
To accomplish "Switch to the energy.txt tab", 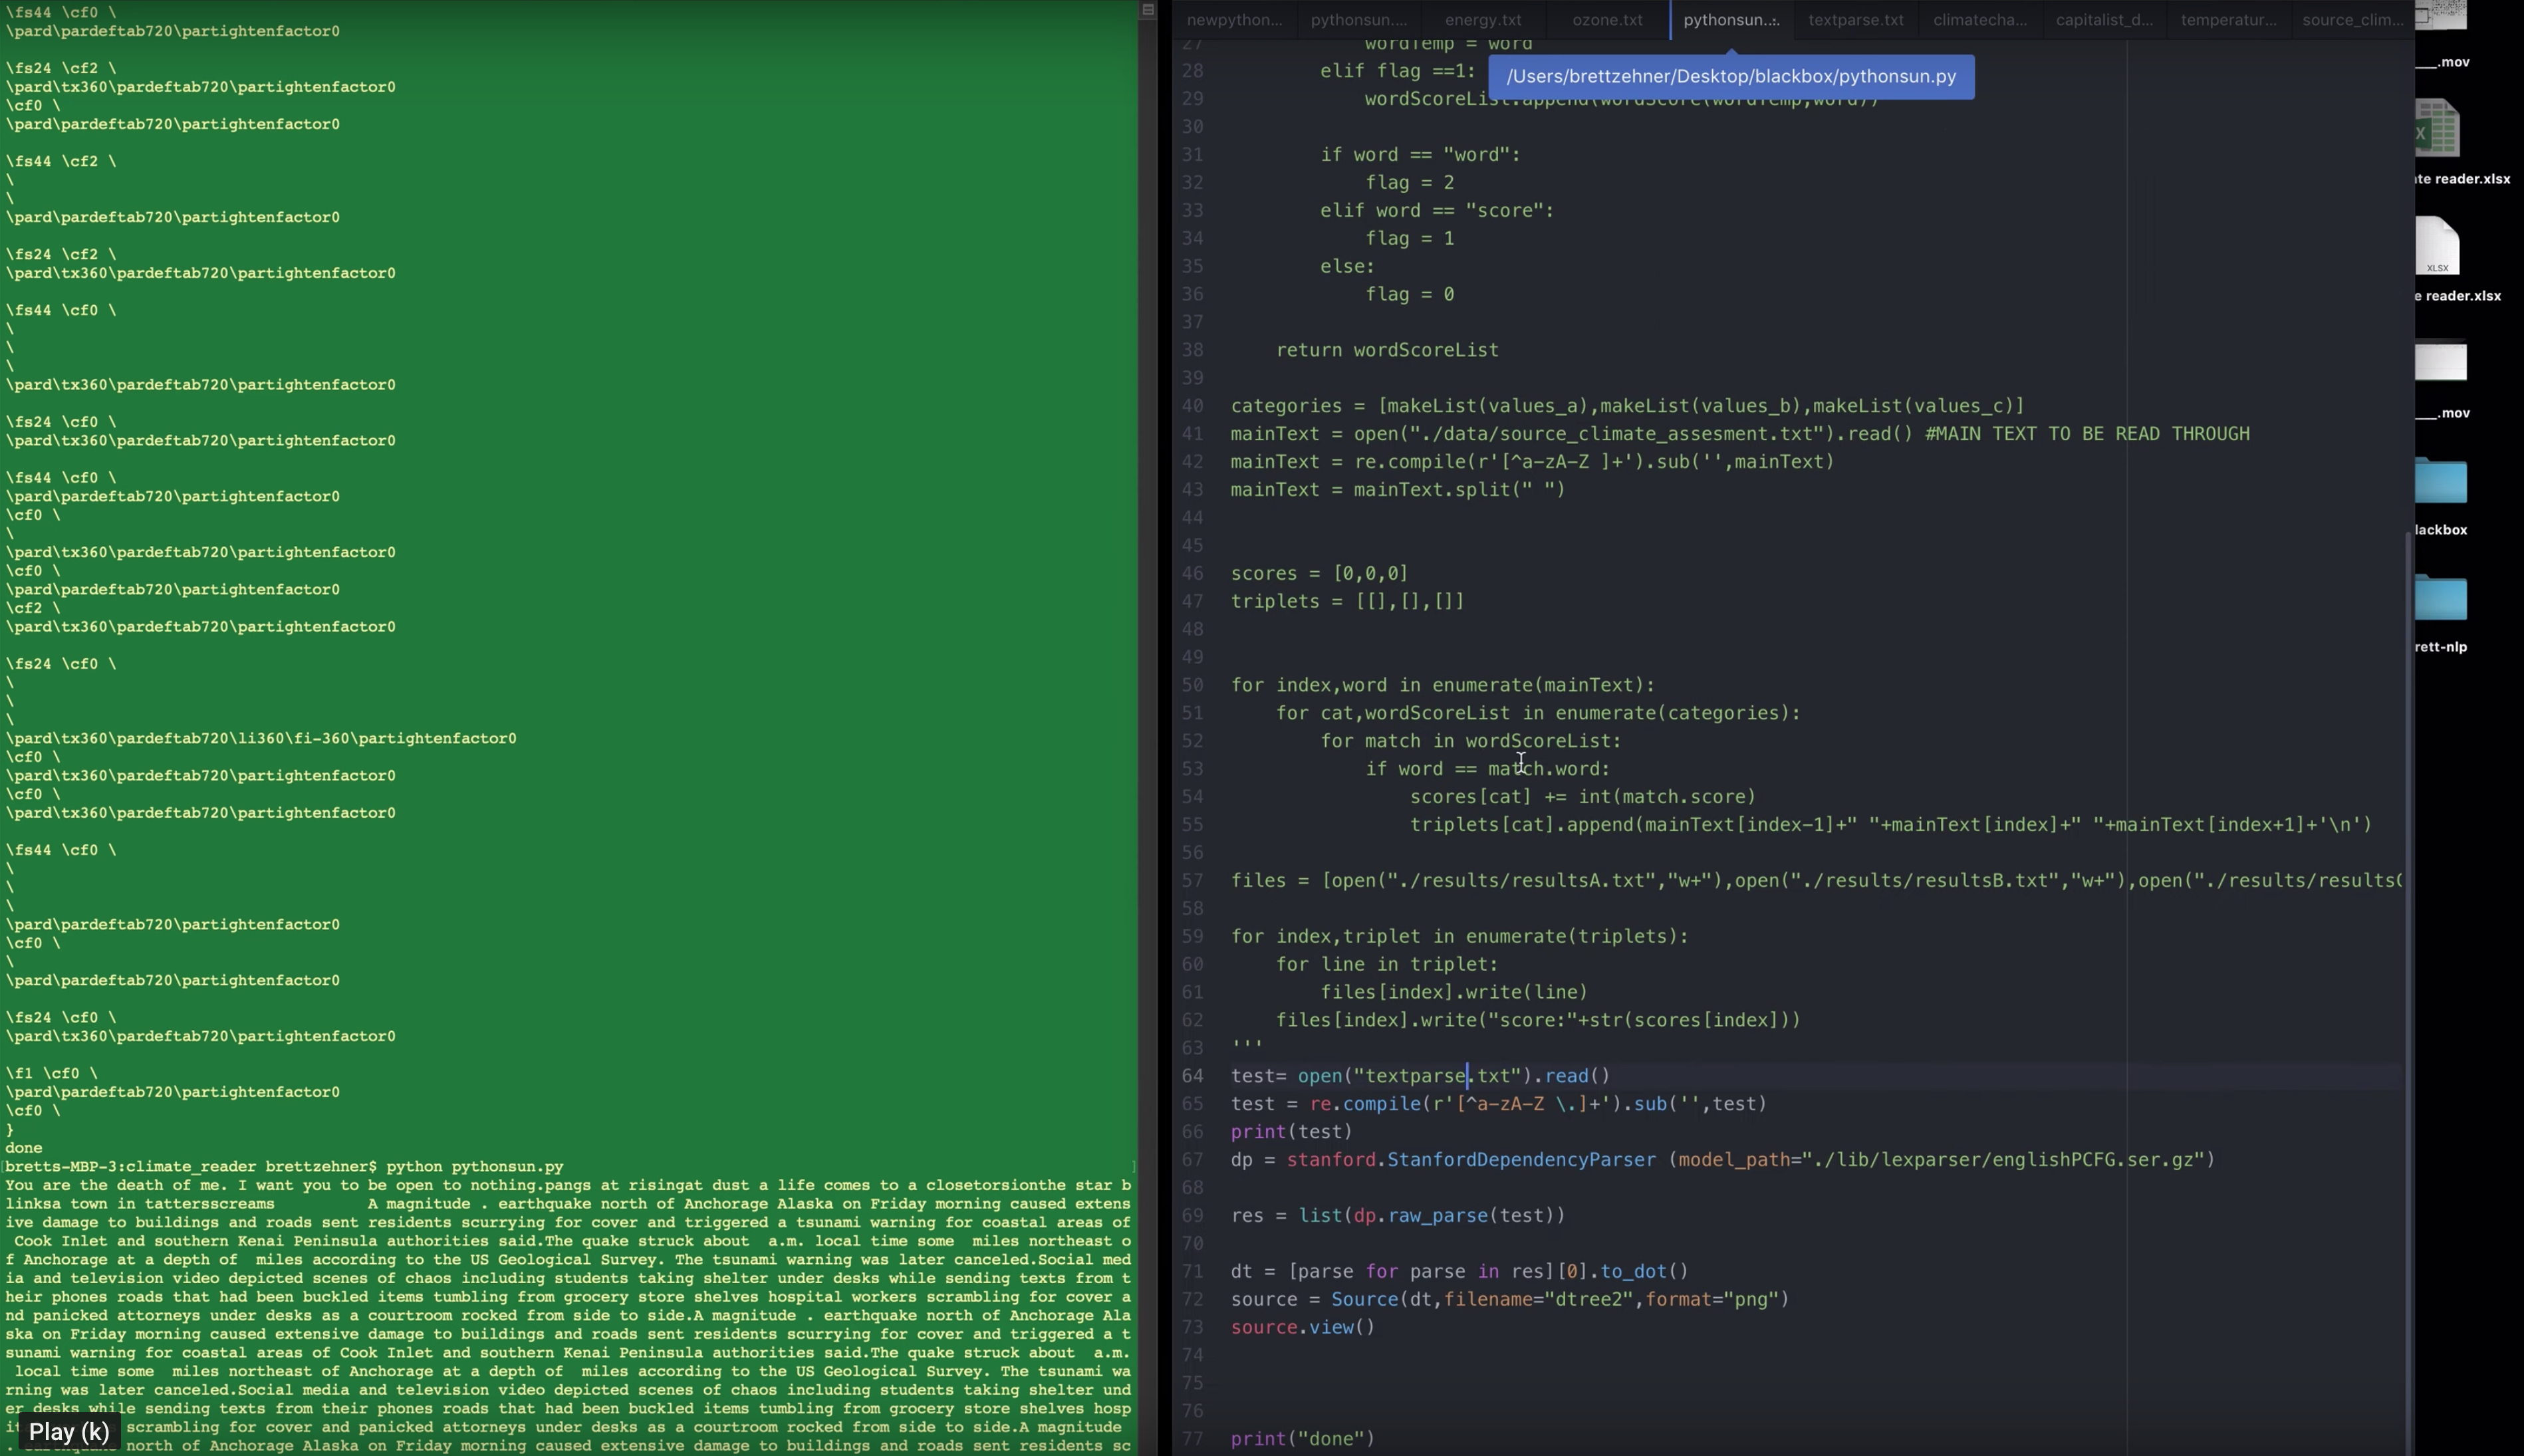I will point(1483,20).
